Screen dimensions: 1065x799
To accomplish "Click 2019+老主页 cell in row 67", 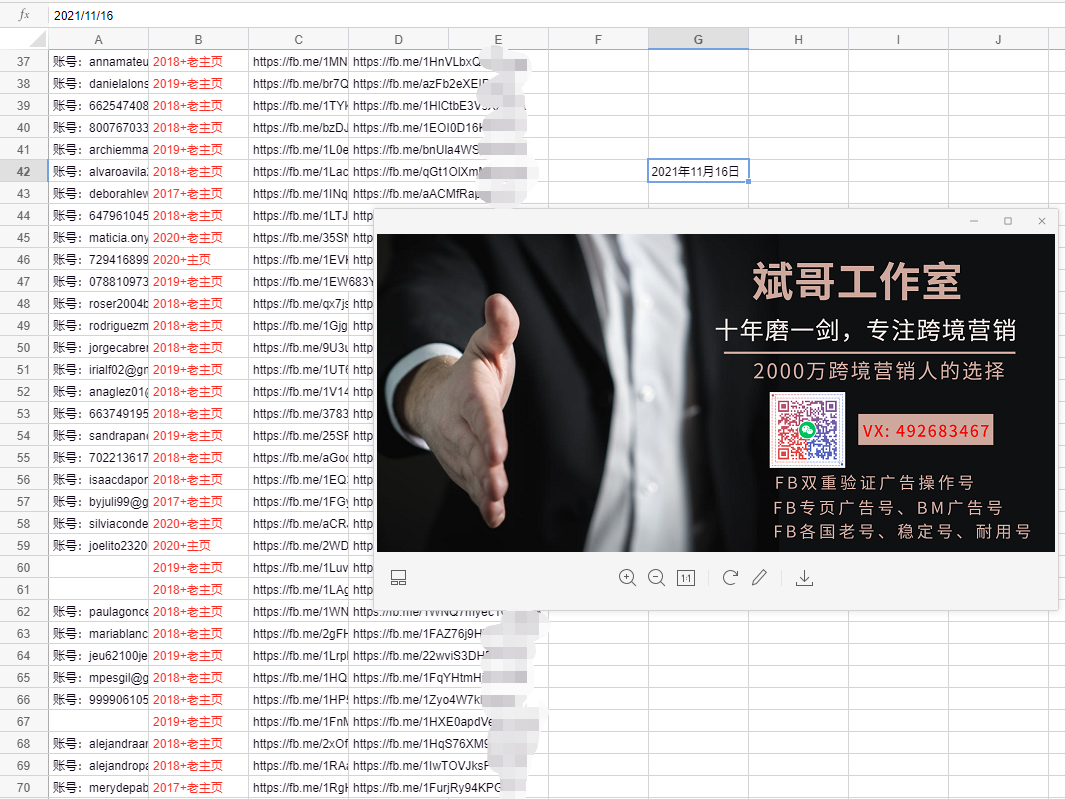I will [198, 722].
